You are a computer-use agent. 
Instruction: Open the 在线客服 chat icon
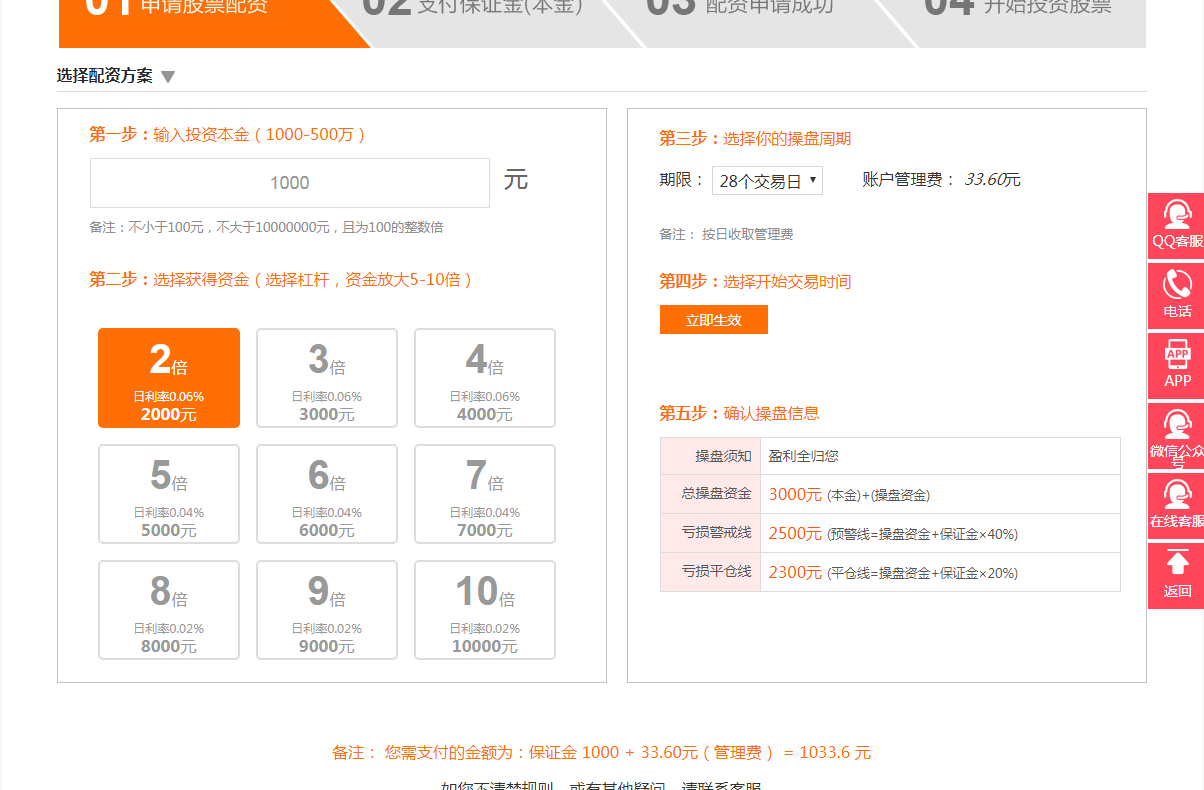pos(1177,505)
